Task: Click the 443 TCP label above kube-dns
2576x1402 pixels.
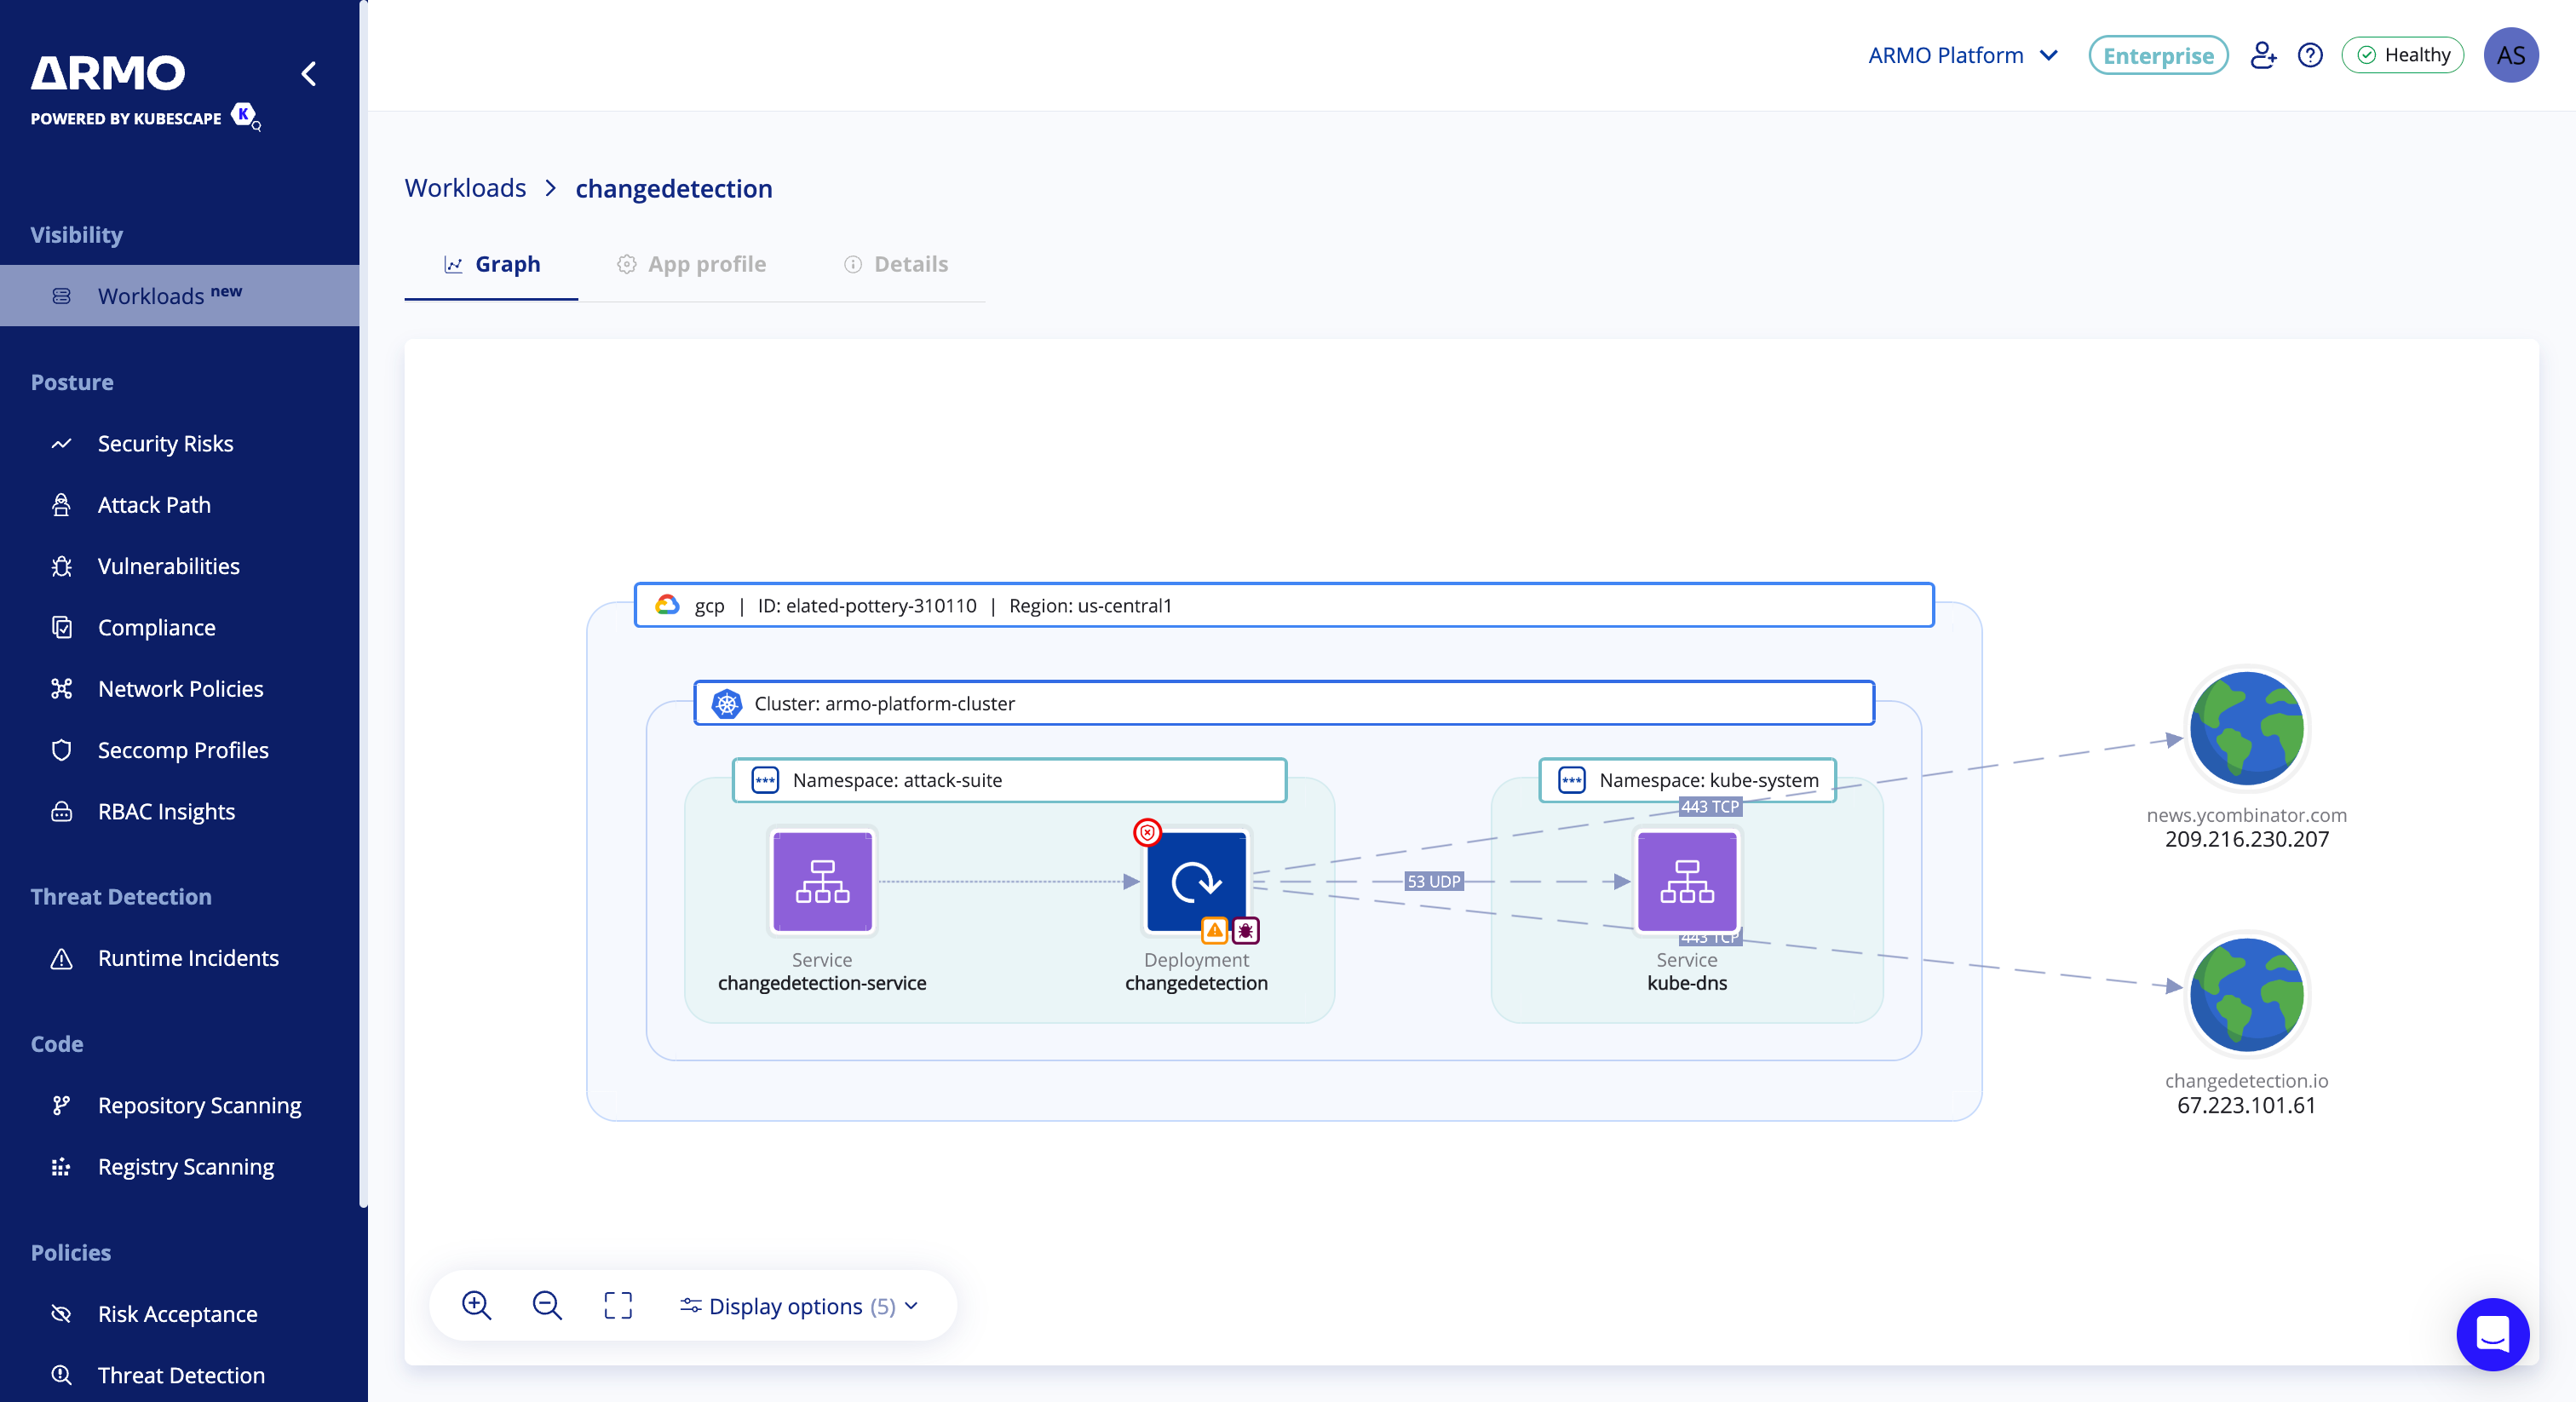Action: click(x=1709, y=806)
